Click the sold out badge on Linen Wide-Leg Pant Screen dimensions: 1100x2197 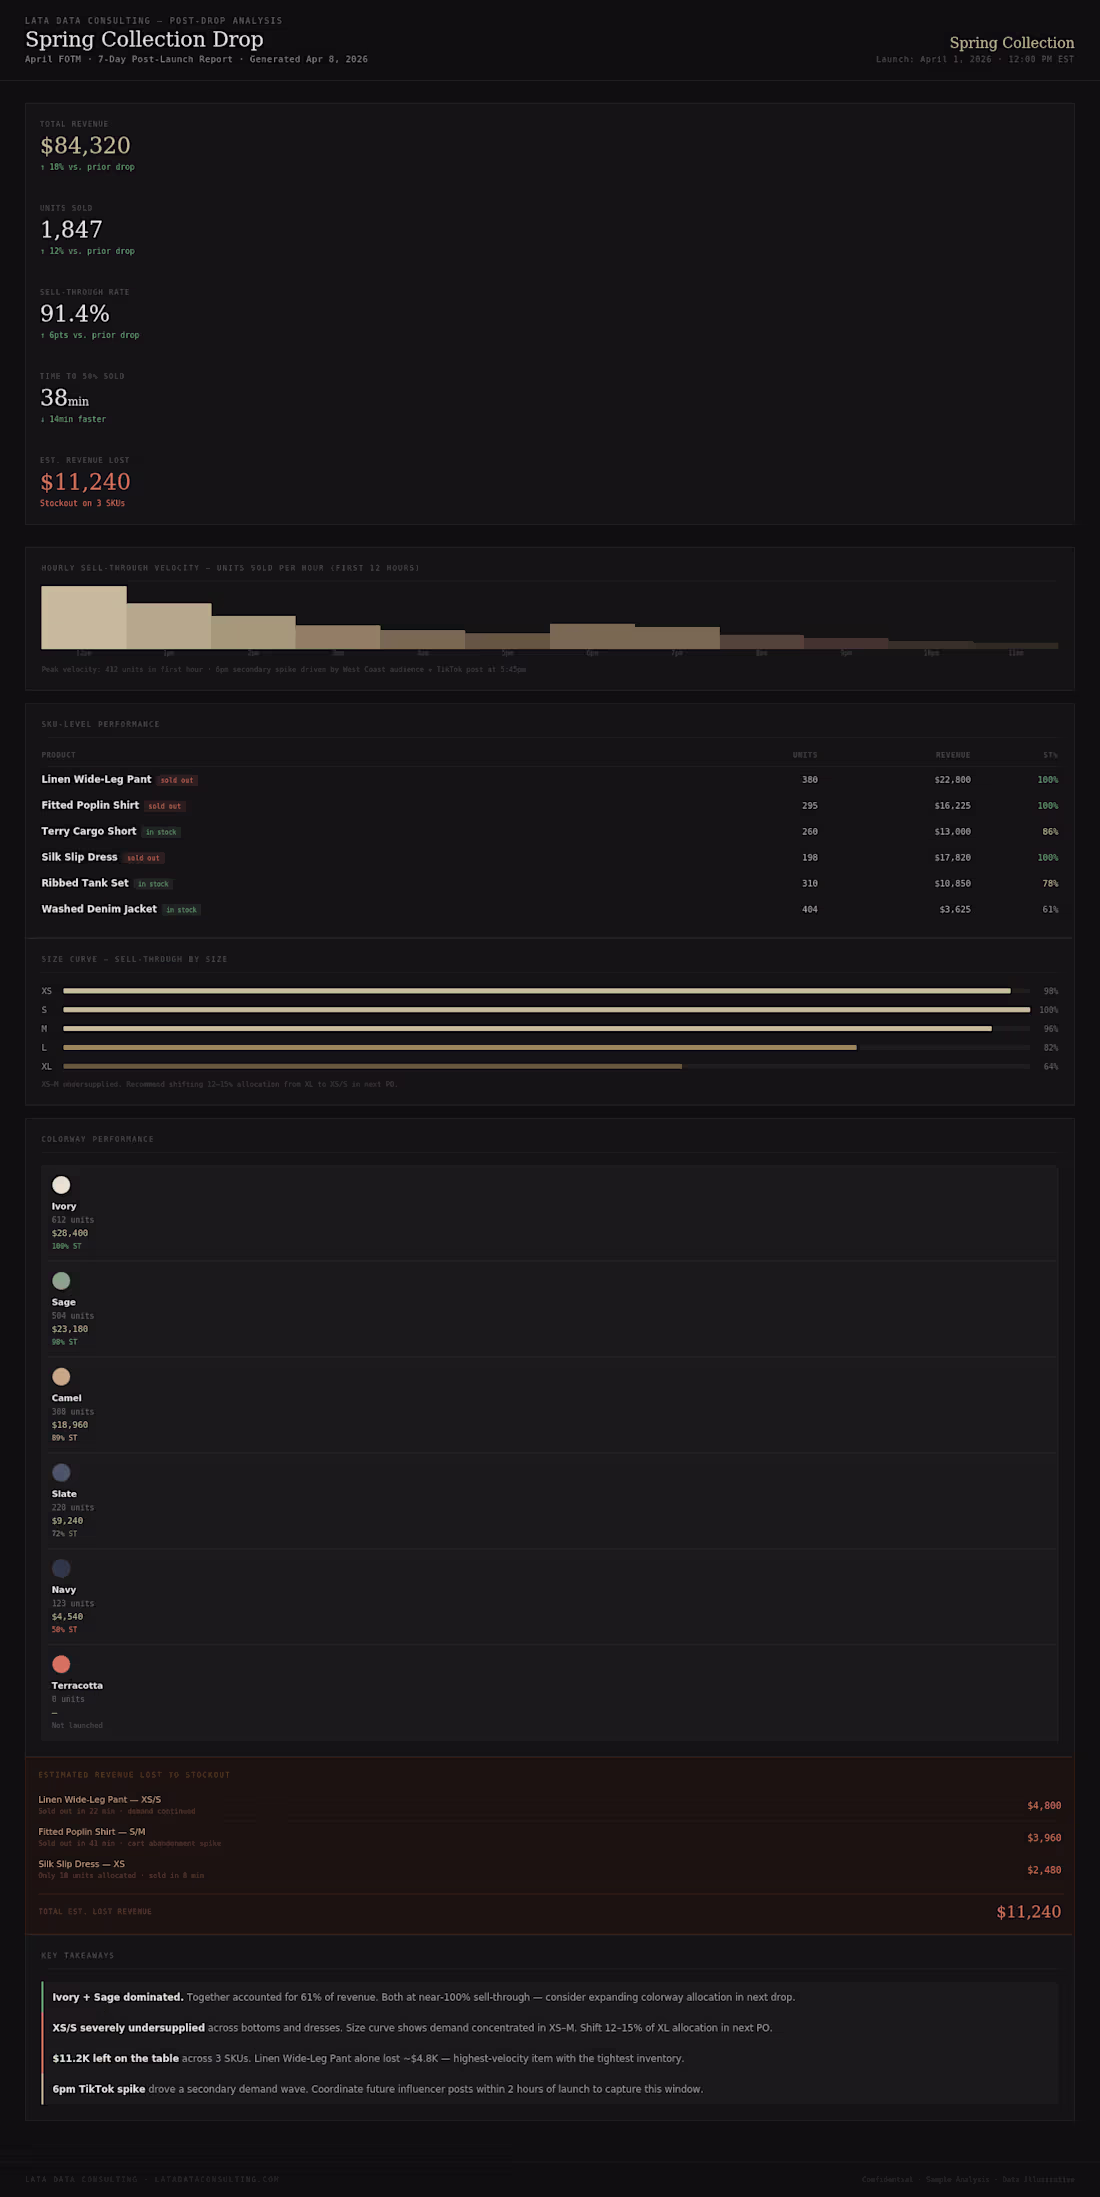coord(177,780)
